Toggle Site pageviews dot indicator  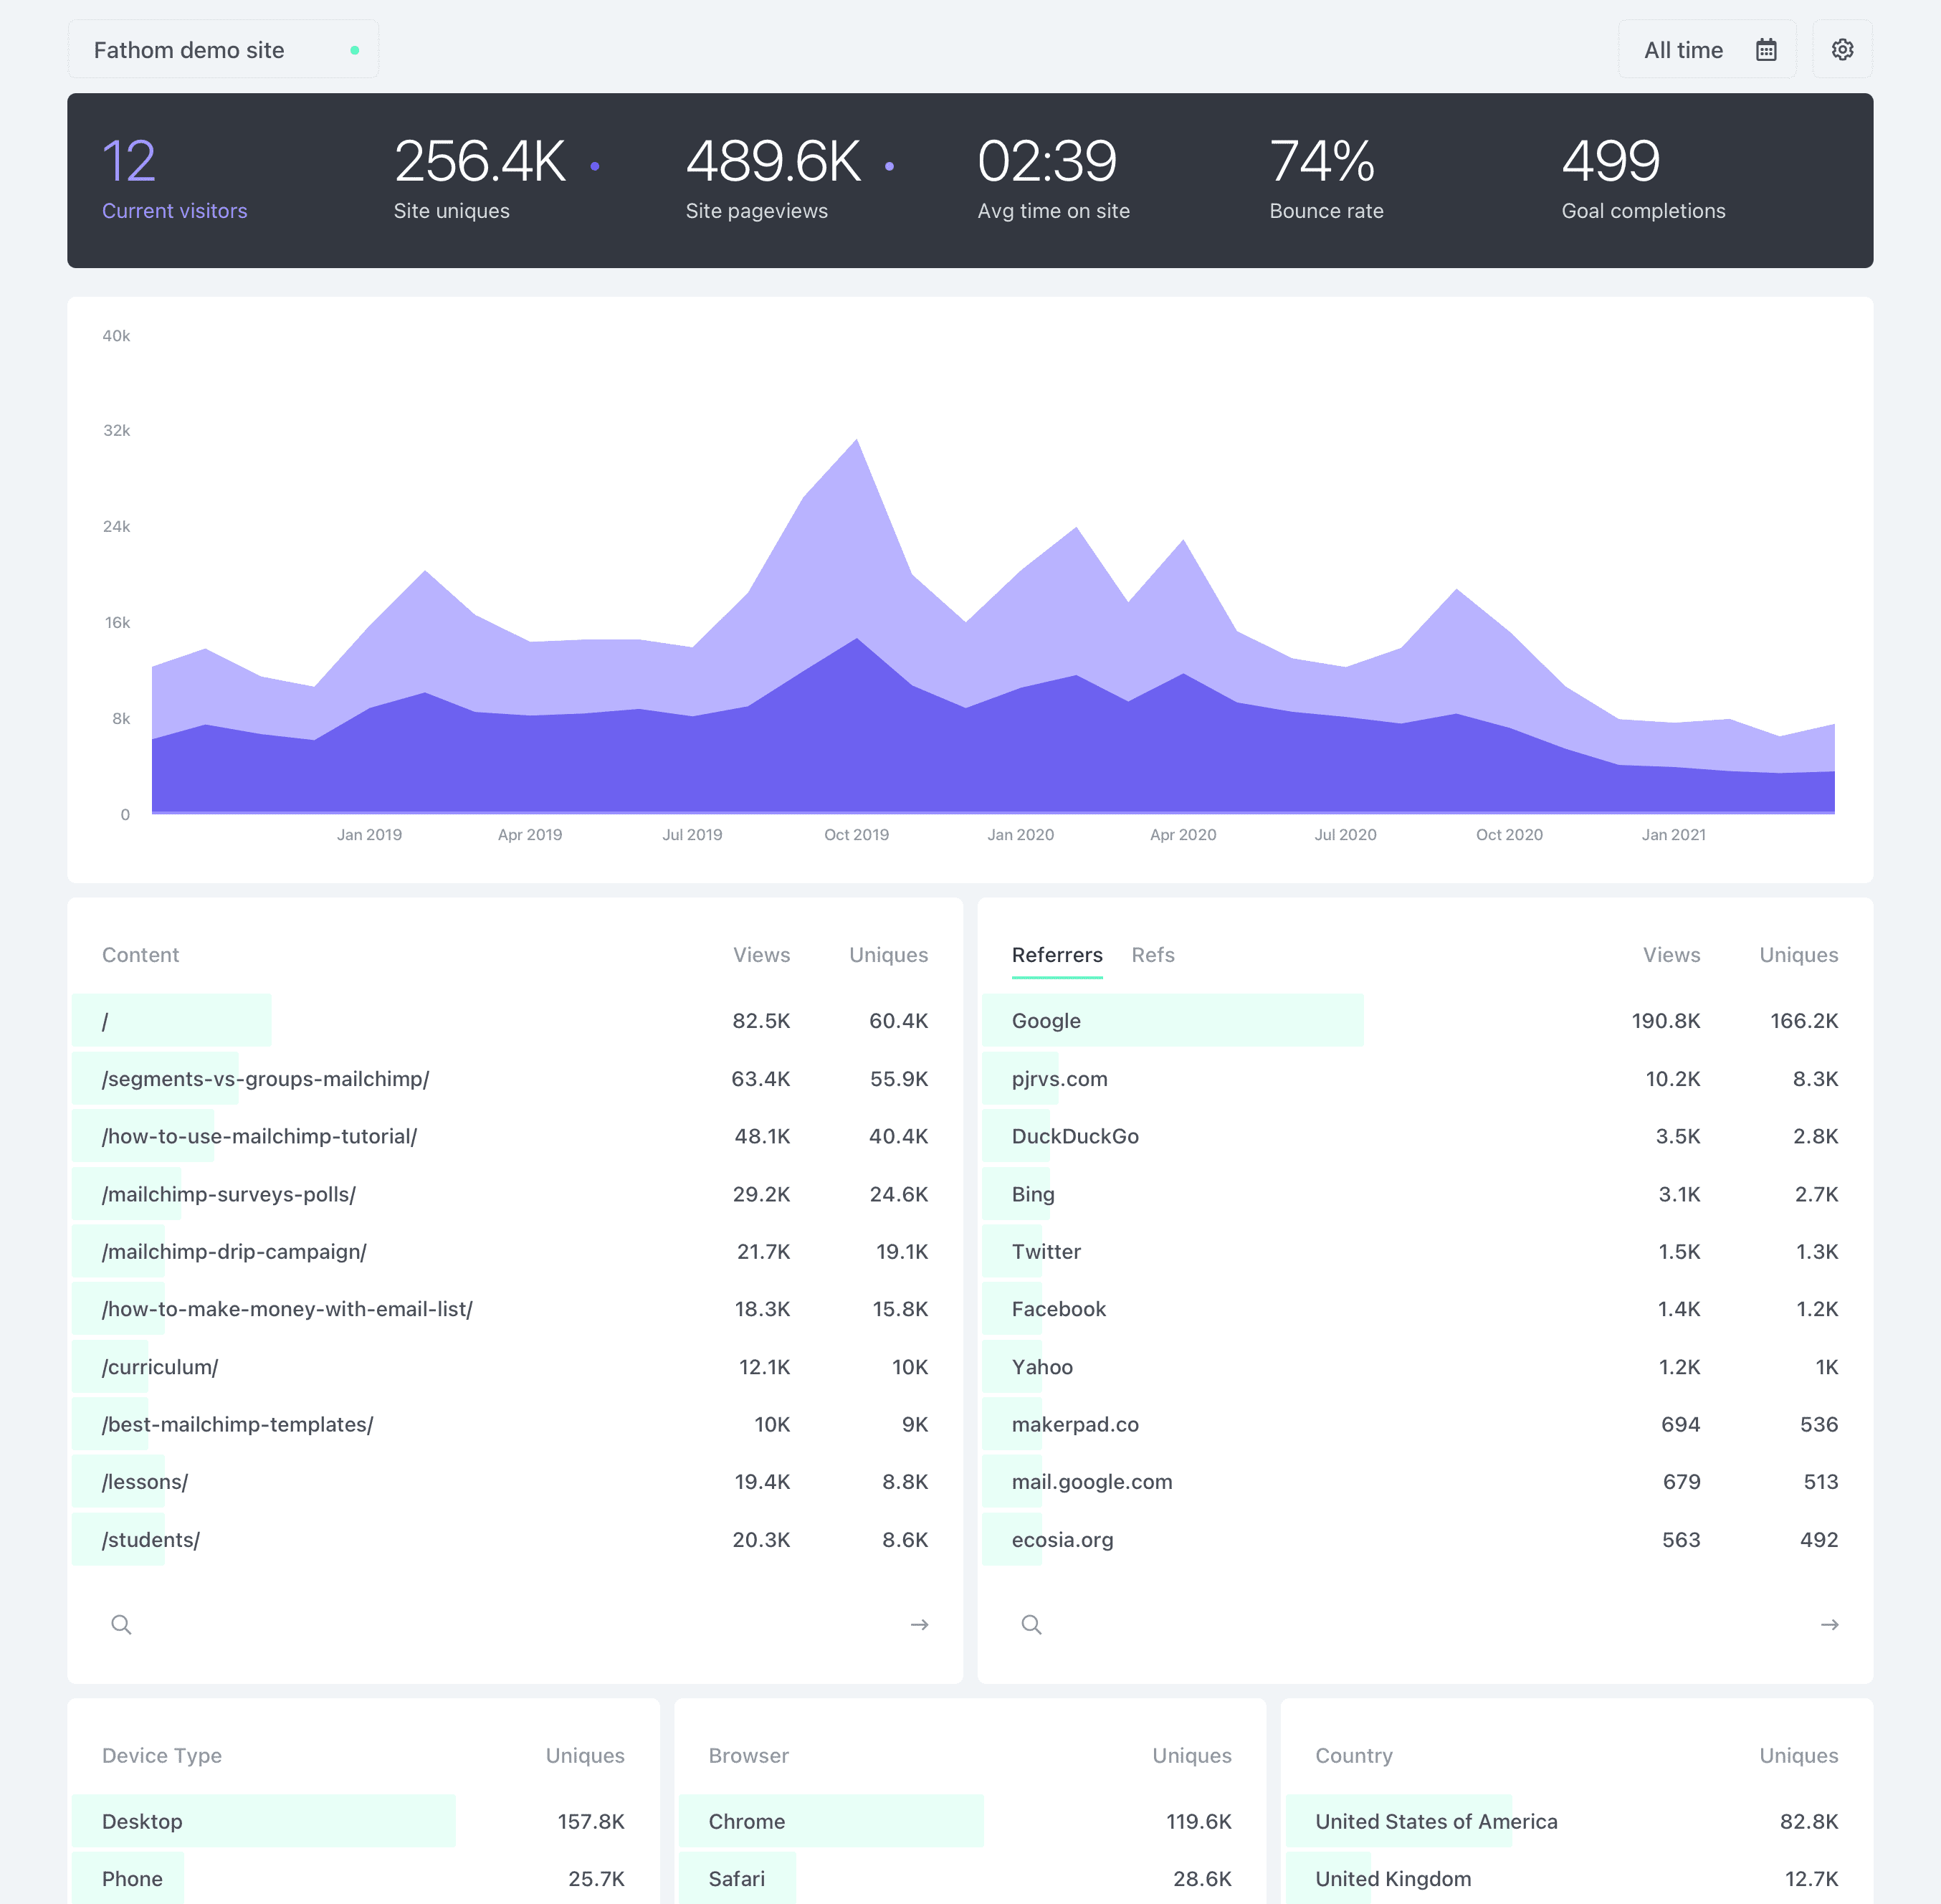[x=889, y=166]
